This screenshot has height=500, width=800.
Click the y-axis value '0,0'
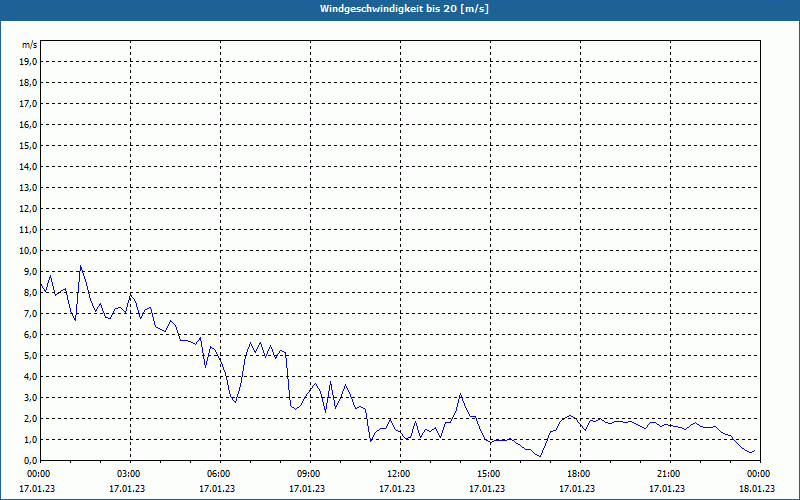(30, 460)
